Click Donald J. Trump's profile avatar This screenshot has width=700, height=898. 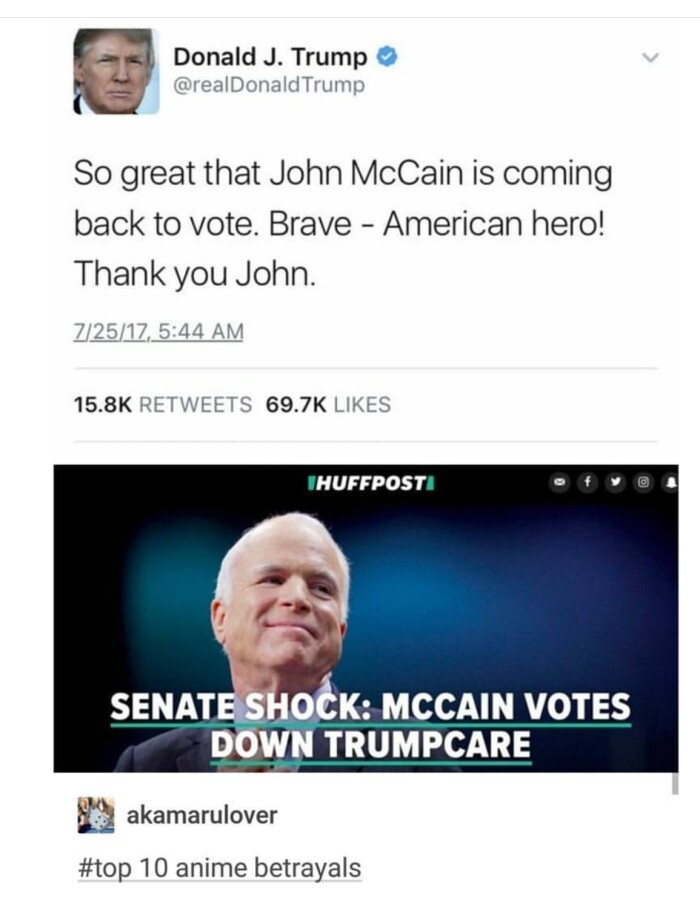click(116, 71)
